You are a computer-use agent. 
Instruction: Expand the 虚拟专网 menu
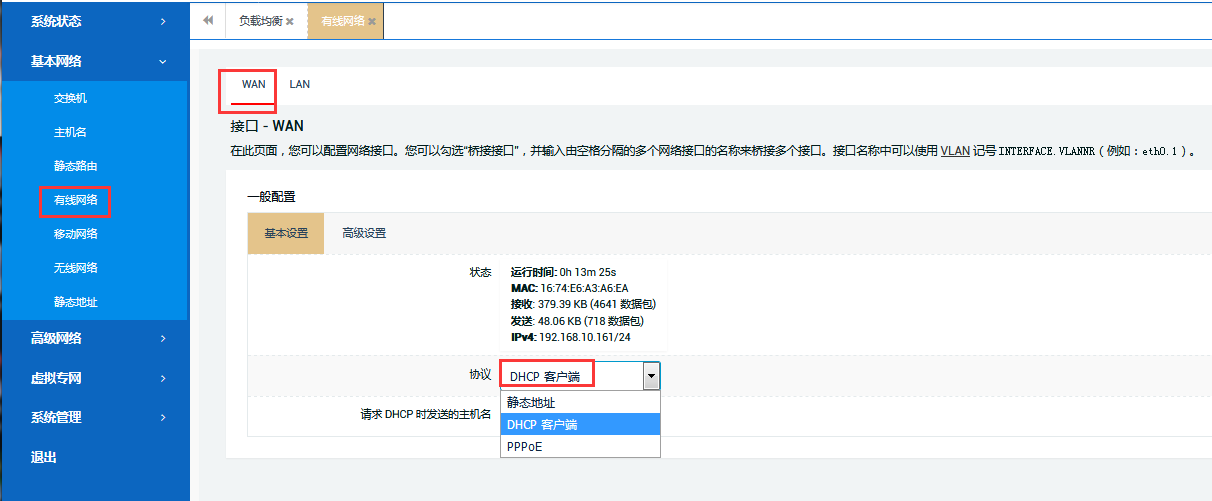coord(94,378)
